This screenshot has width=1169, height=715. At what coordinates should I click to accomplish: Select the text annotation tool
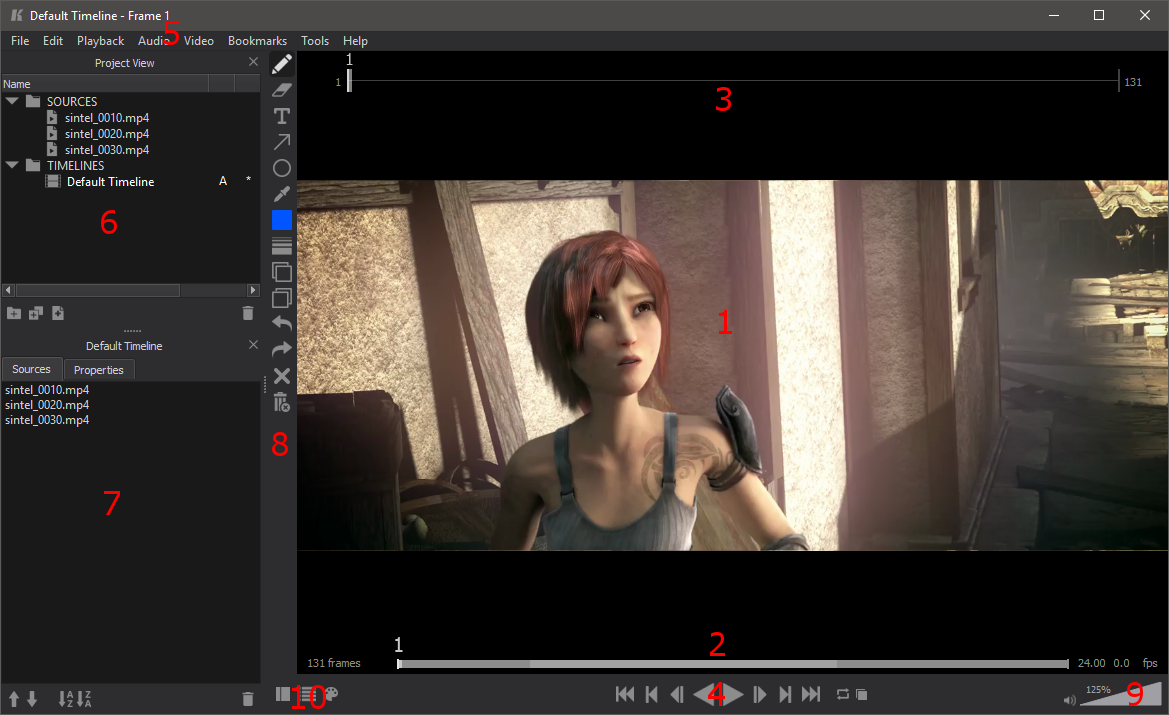tap(282, 116)
